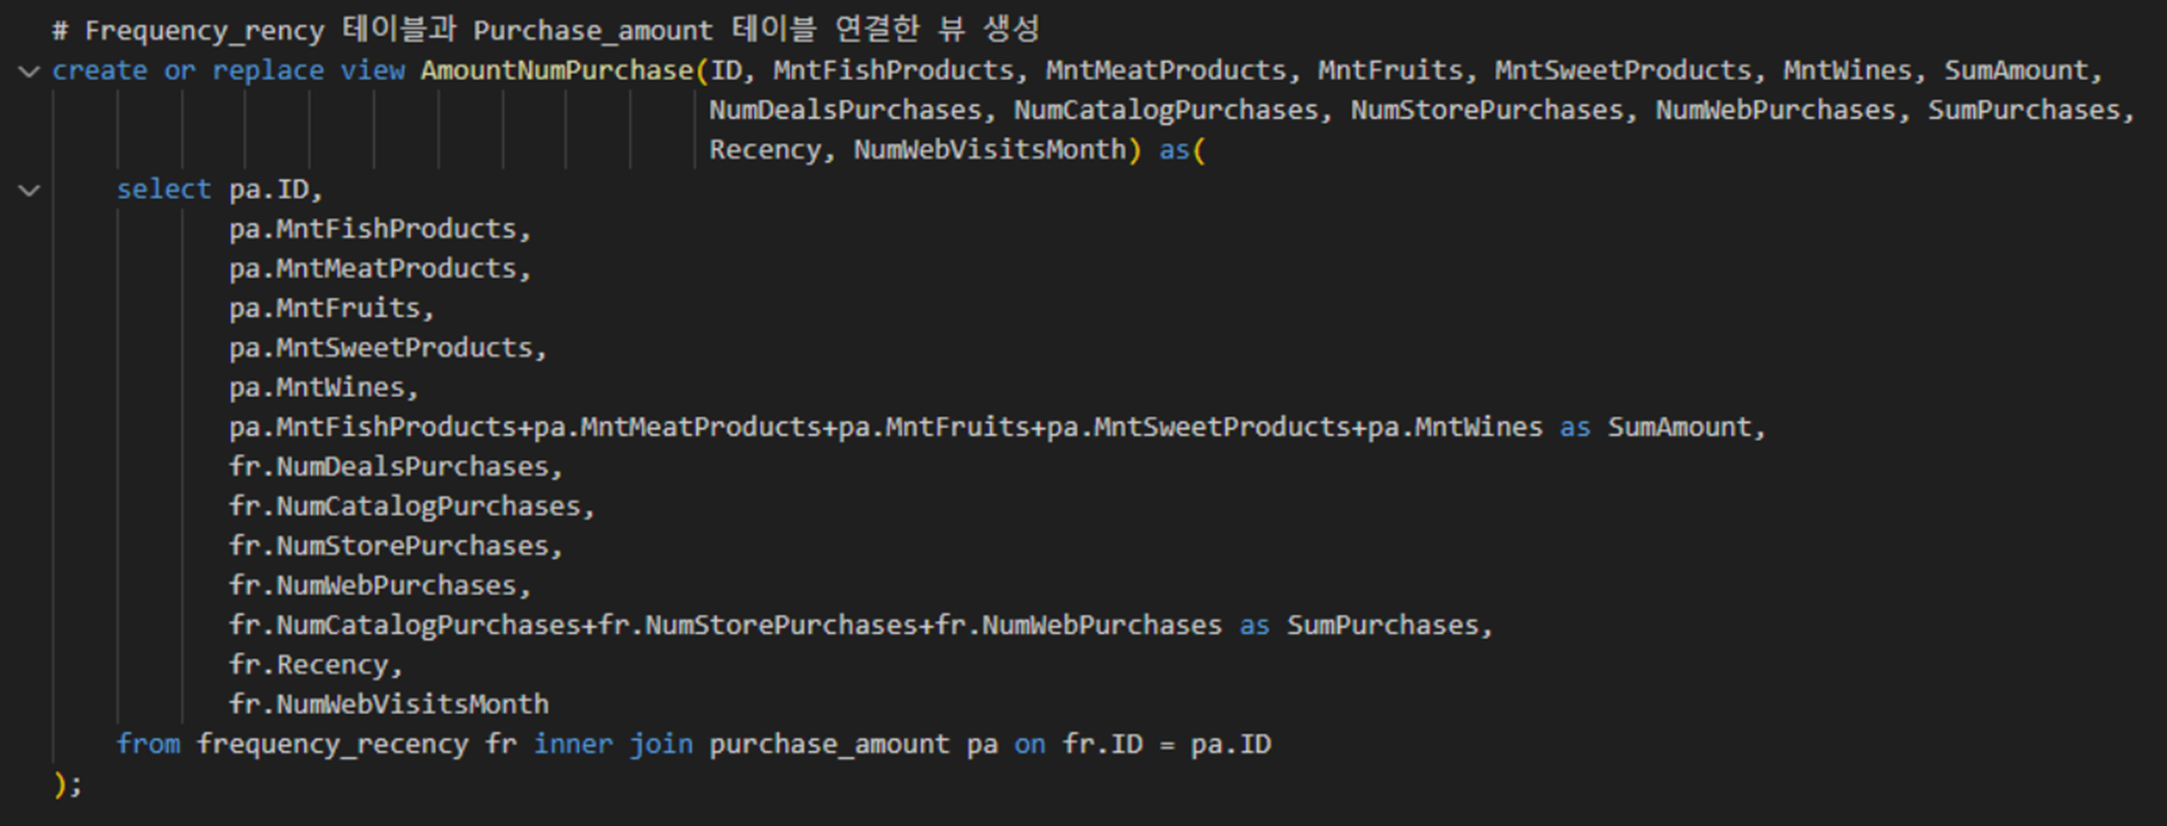Viewport: 2167px width, 826px height.
Task: Click the line 'fr.NumWebPurchases,'
Action: 380,586
